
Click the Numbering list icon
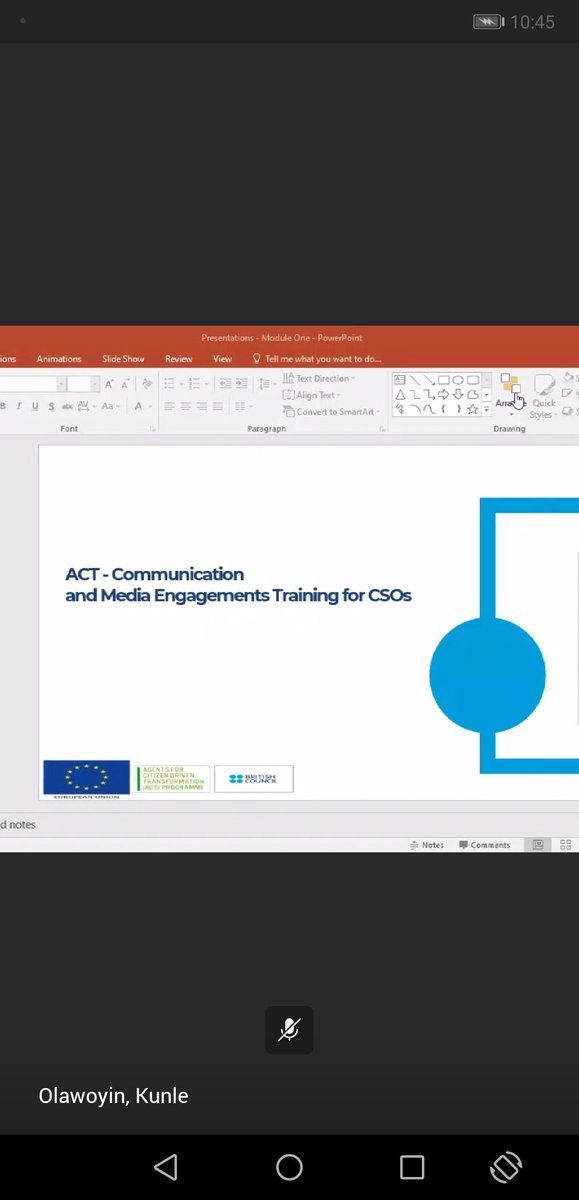click(194, 384)
